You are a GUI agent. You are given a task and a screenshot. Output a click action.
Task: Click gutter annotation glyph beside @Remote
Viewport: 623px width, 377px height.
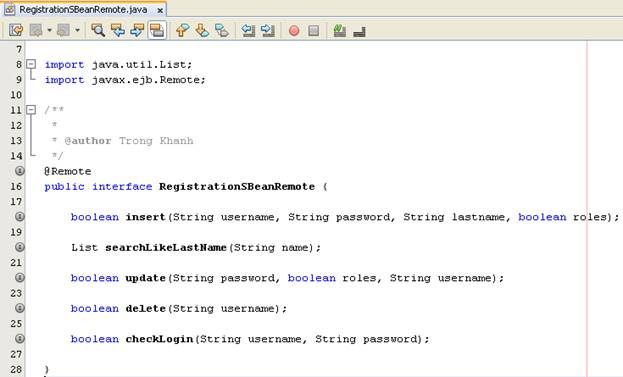pyautogui.click(x=19, y=171)
